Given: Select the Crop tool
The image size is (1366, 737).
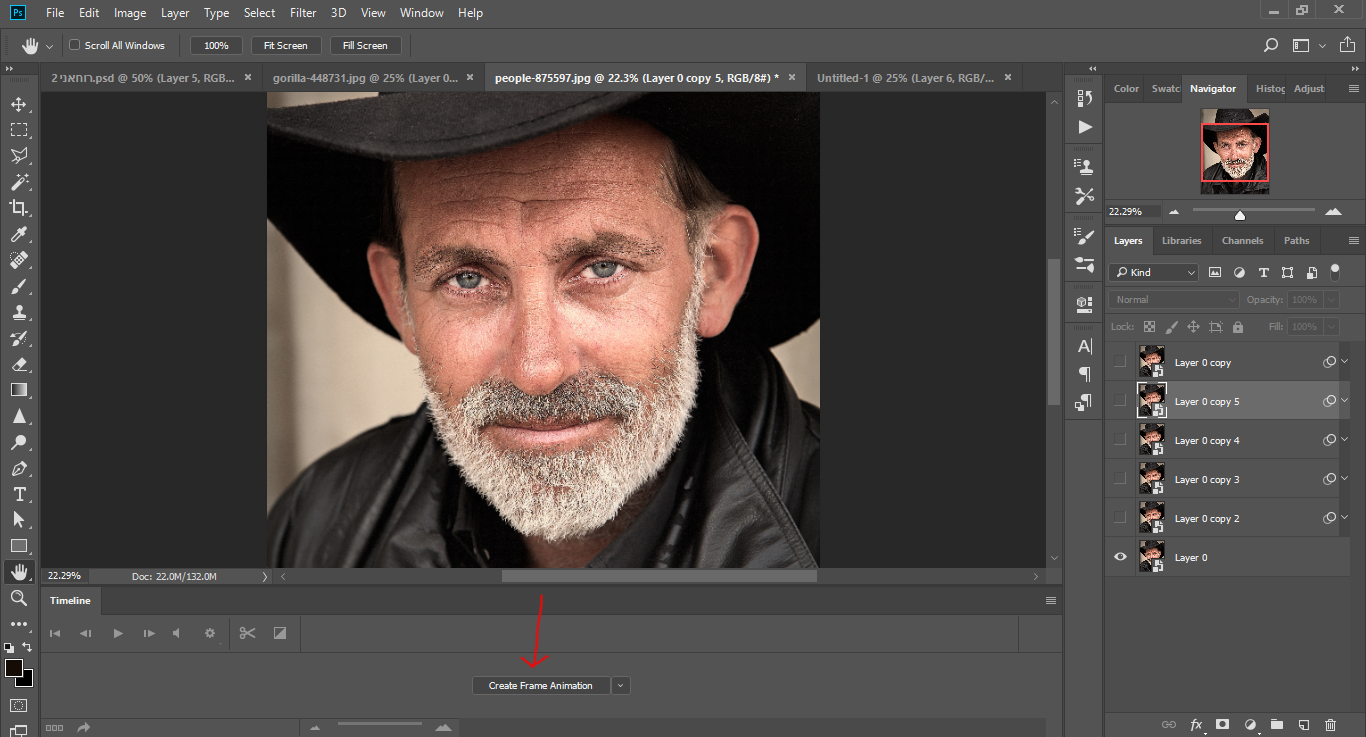Looking at the screenshot, I should pos(19,208).
